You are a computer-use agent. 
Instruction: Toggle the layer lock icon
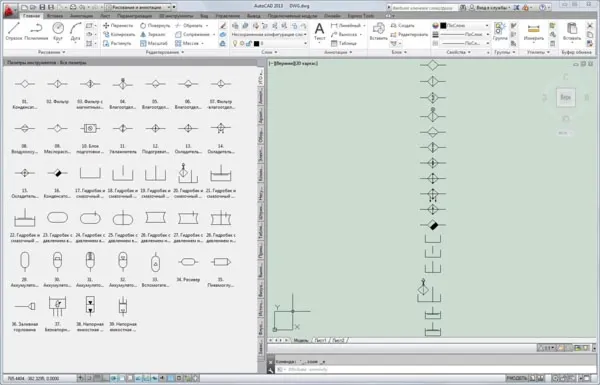pos(249,44)
